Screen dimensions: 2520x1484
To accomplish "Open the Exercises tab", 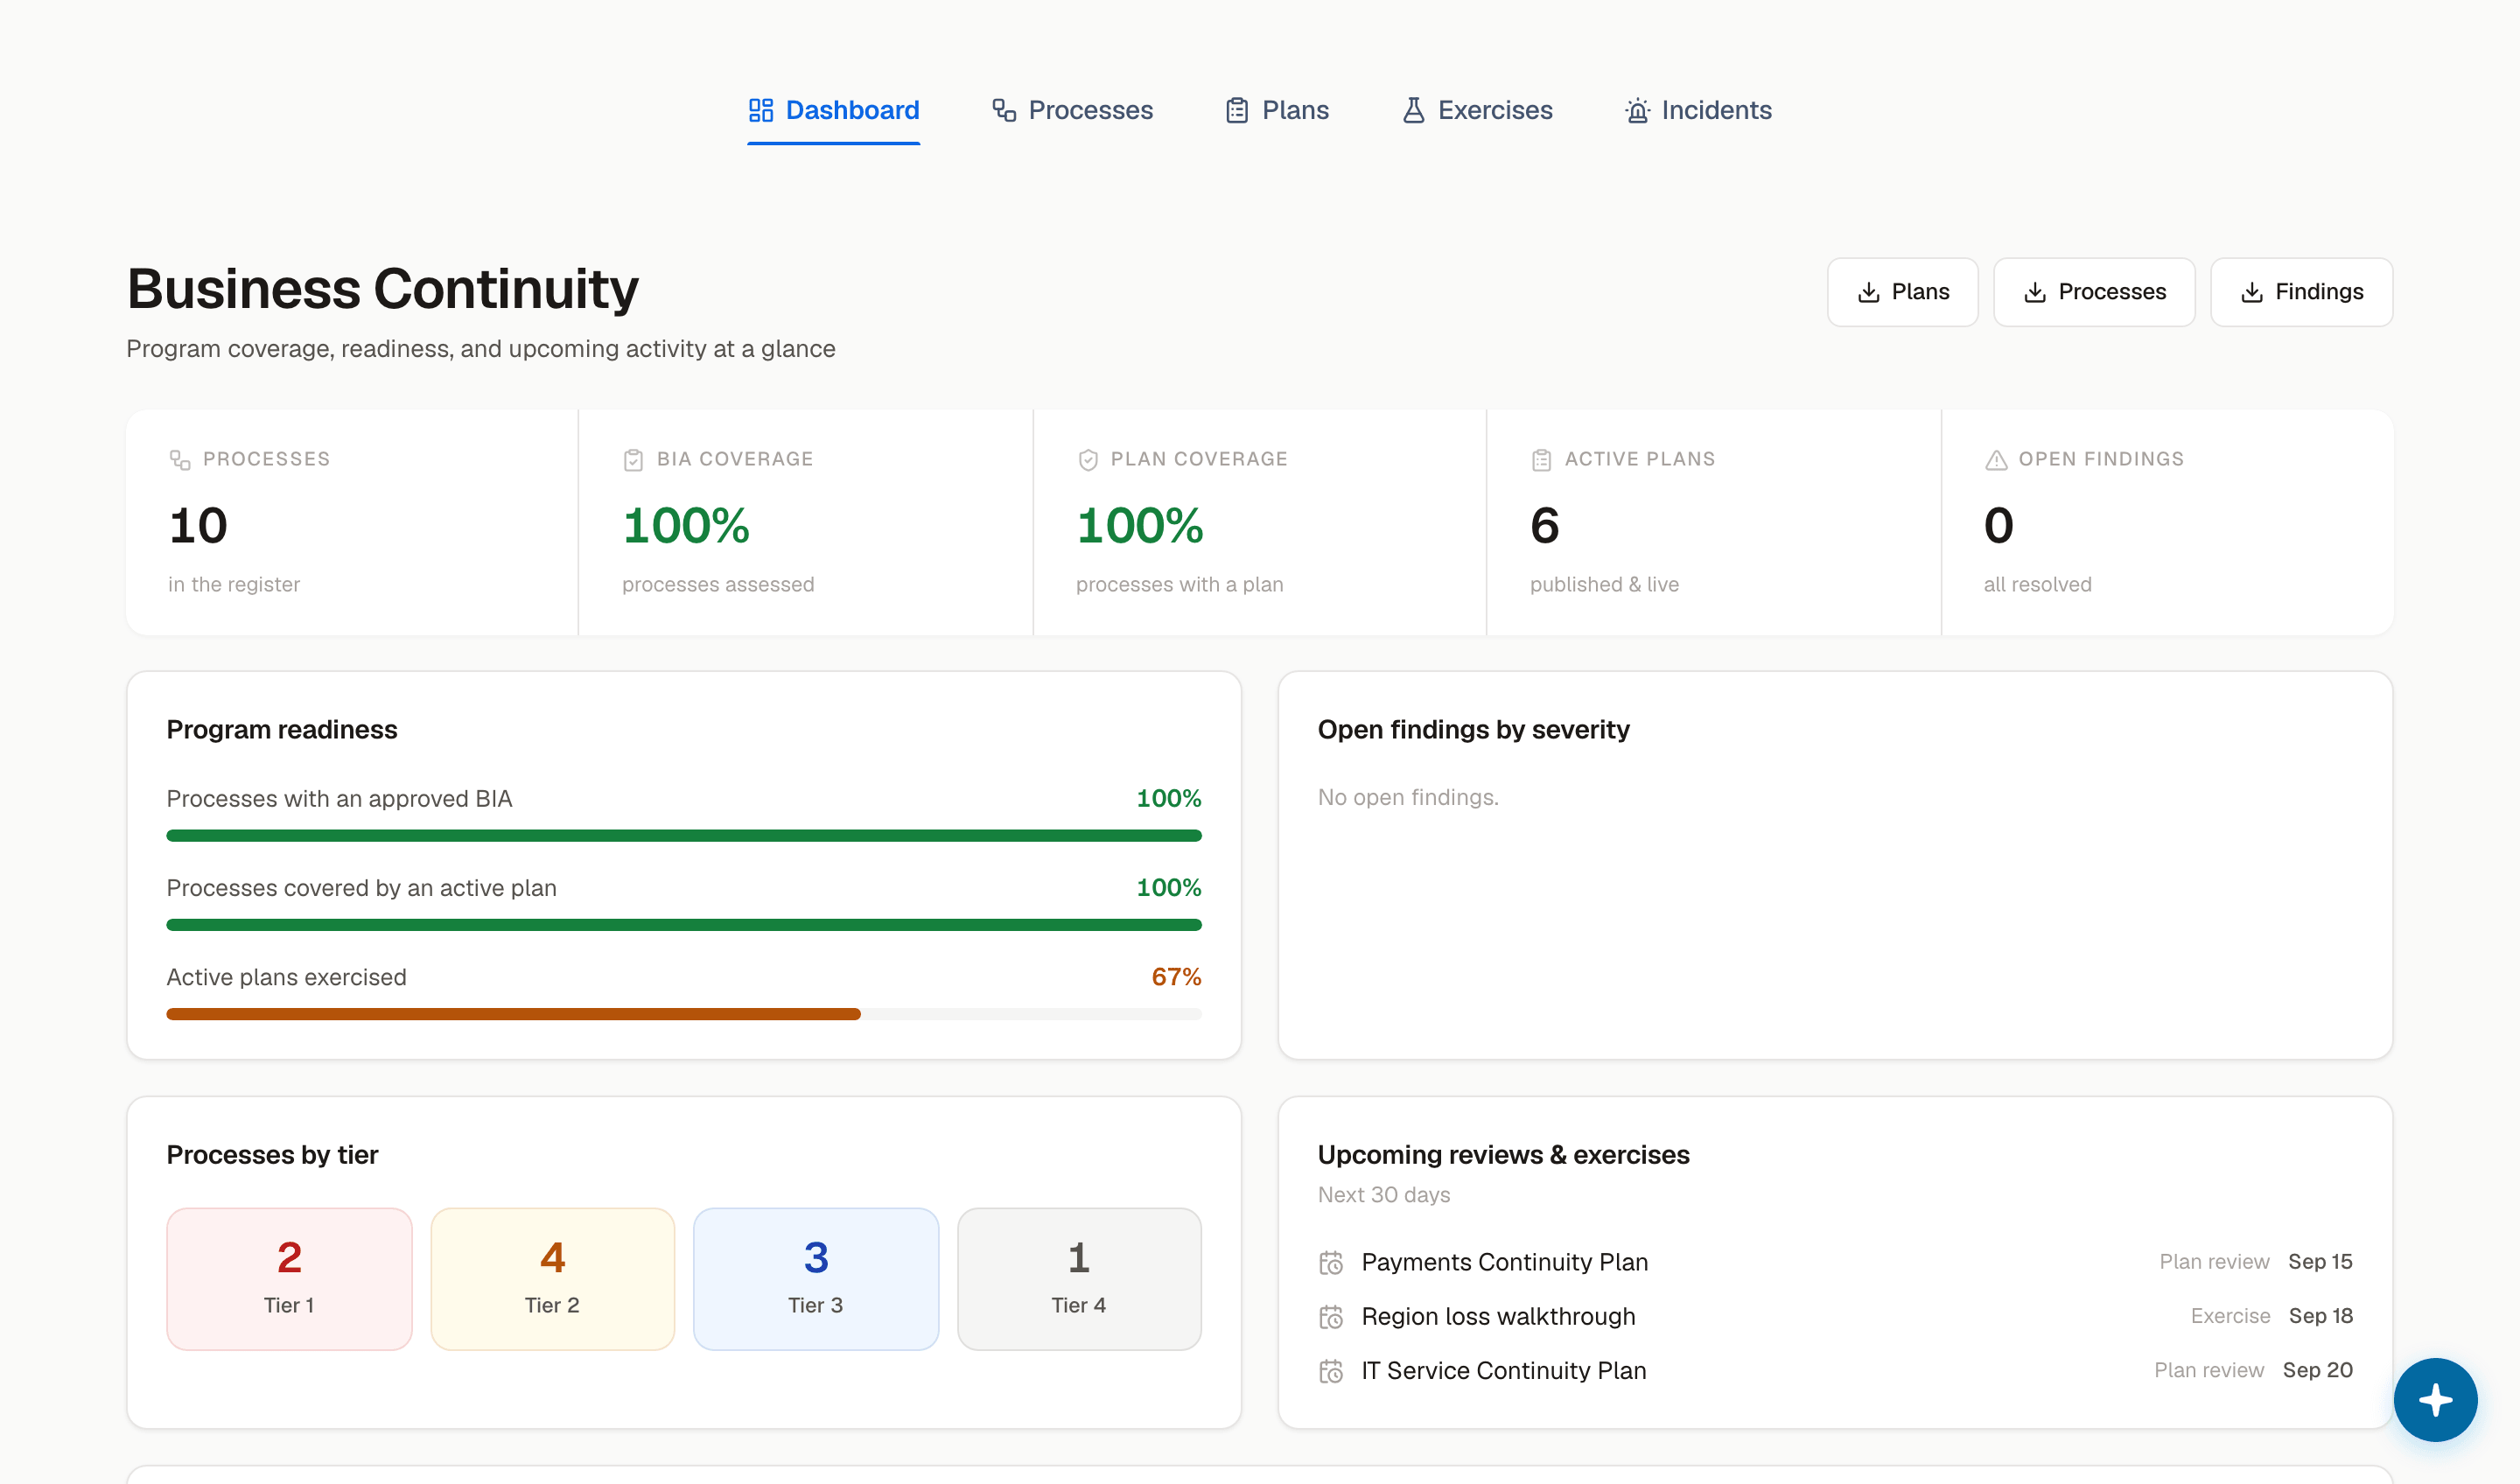I will click(1477, 110).
